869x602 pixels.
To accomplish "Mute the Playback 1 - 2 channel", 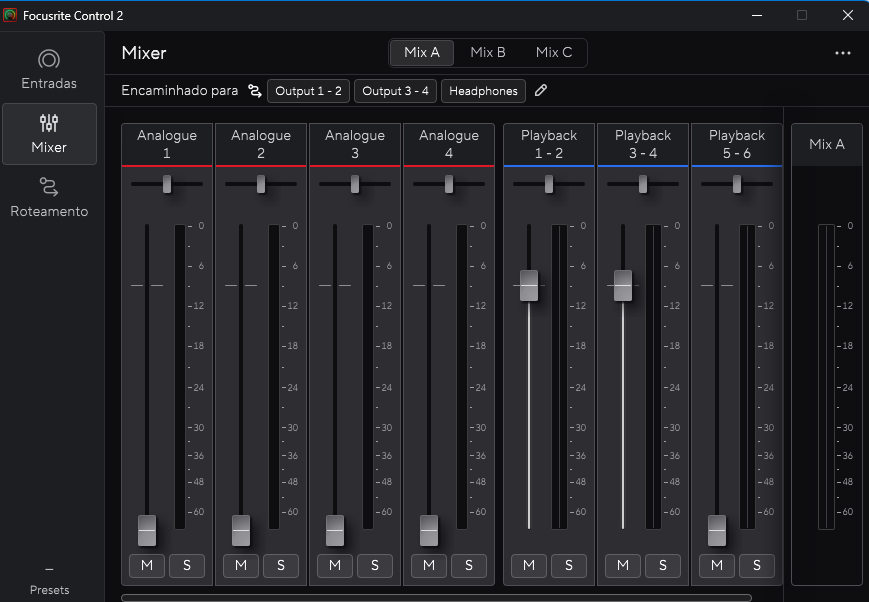I will pyautogui.click(x=529, y=565).
